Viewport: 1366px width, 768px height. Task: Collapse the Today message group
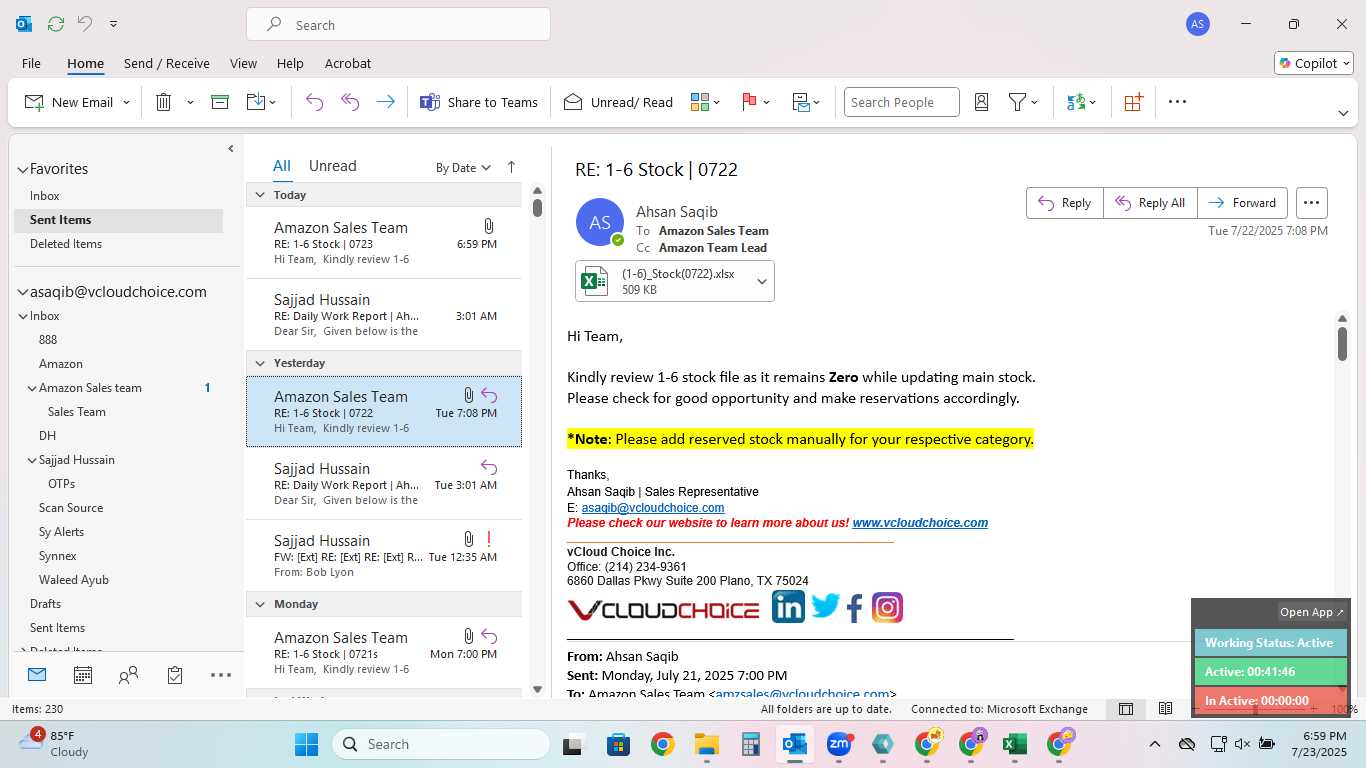(260, 195)
